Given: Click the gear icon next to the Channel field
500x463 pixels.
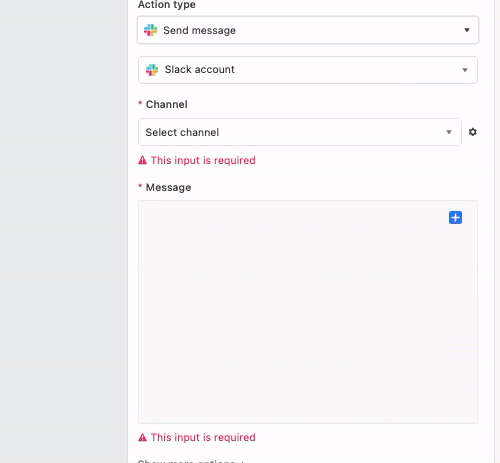Looking at the screenshot, I should pos(473,132).
